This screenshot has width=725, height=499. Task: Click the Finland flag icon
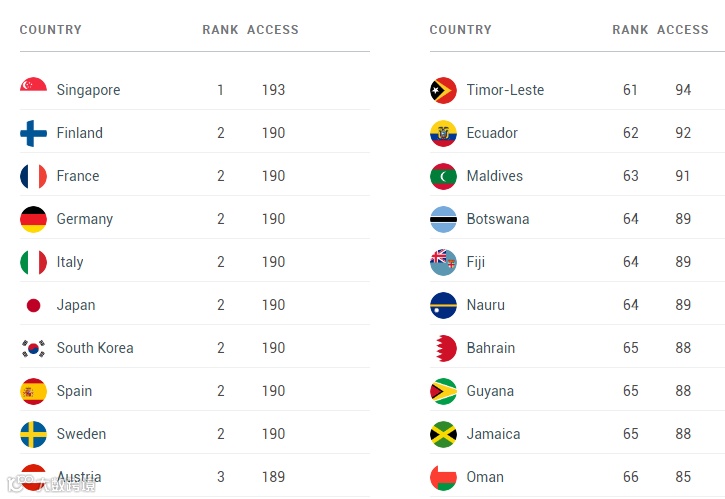(x=33, y=133)
